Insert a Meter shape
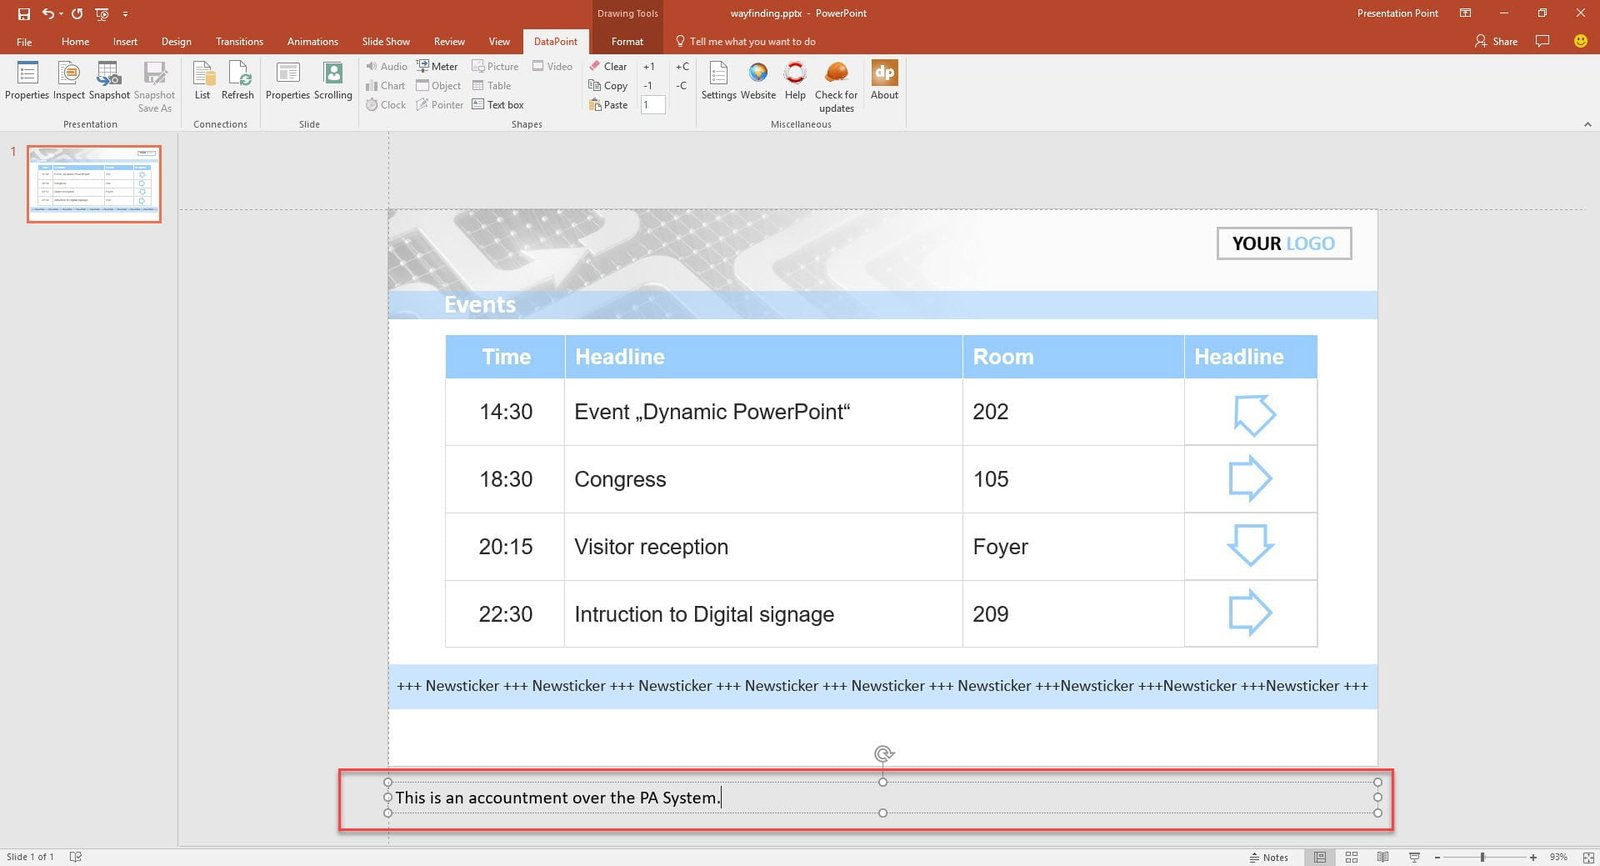Image resolution: width=1600 pixels, height=866 pixels. (437, 67)
